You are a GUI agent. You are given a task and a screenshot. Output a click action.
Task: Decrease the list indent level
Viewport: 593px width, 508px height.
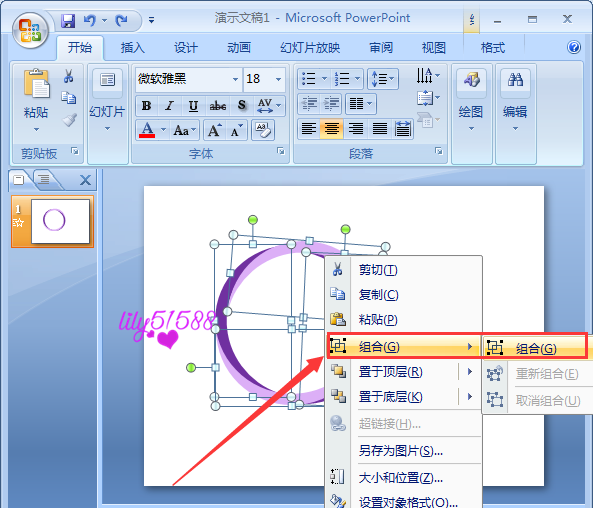click(309, 103)
